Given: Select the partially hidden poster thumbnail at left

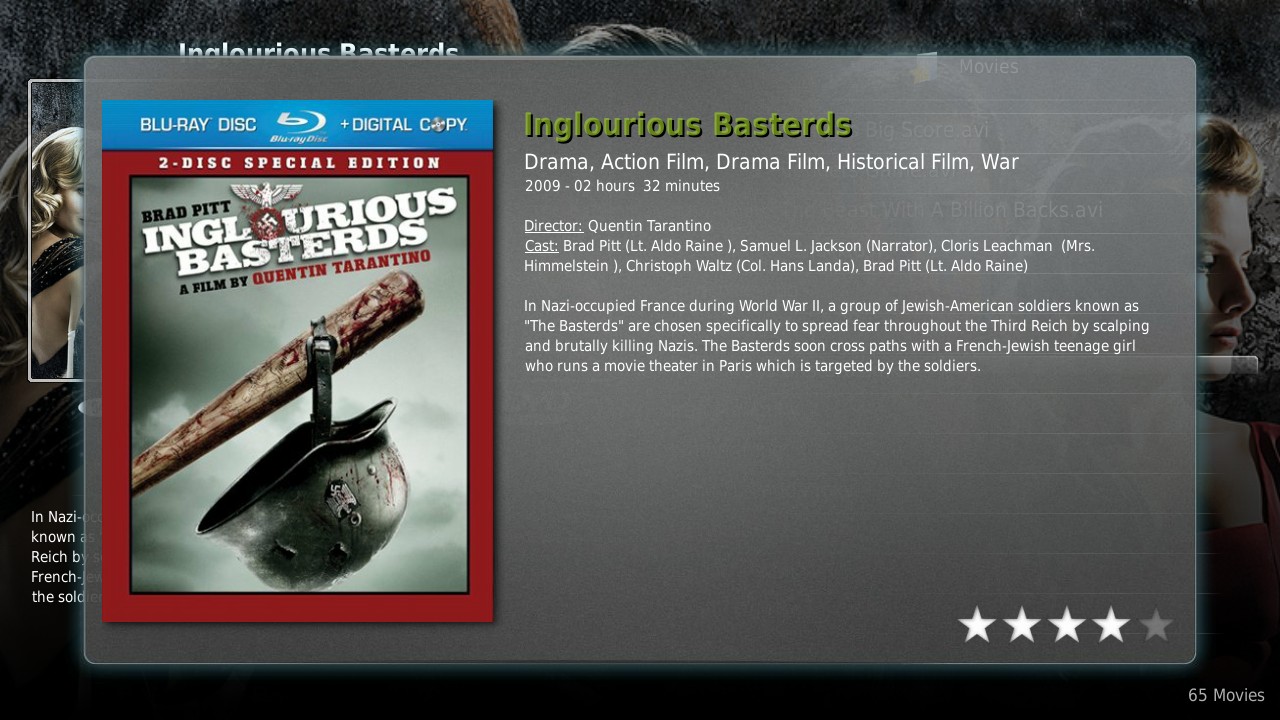Looking at the screenshot, I should click(57, 230).
